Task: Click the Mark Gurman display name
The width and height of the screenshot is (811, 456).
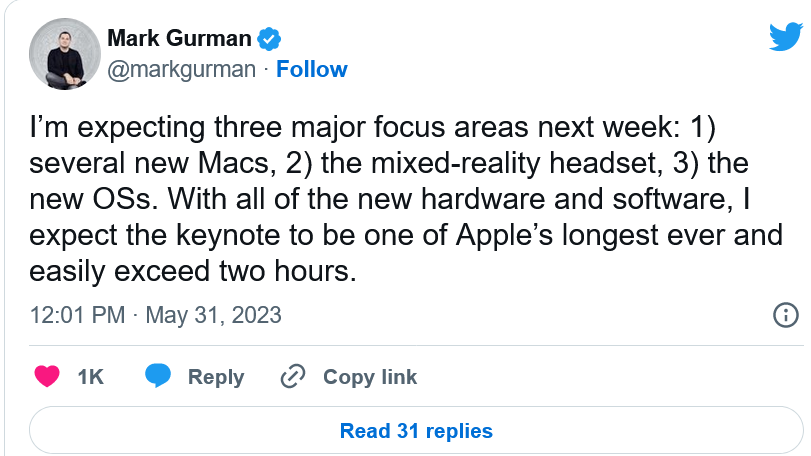Action: pos(179,39)
